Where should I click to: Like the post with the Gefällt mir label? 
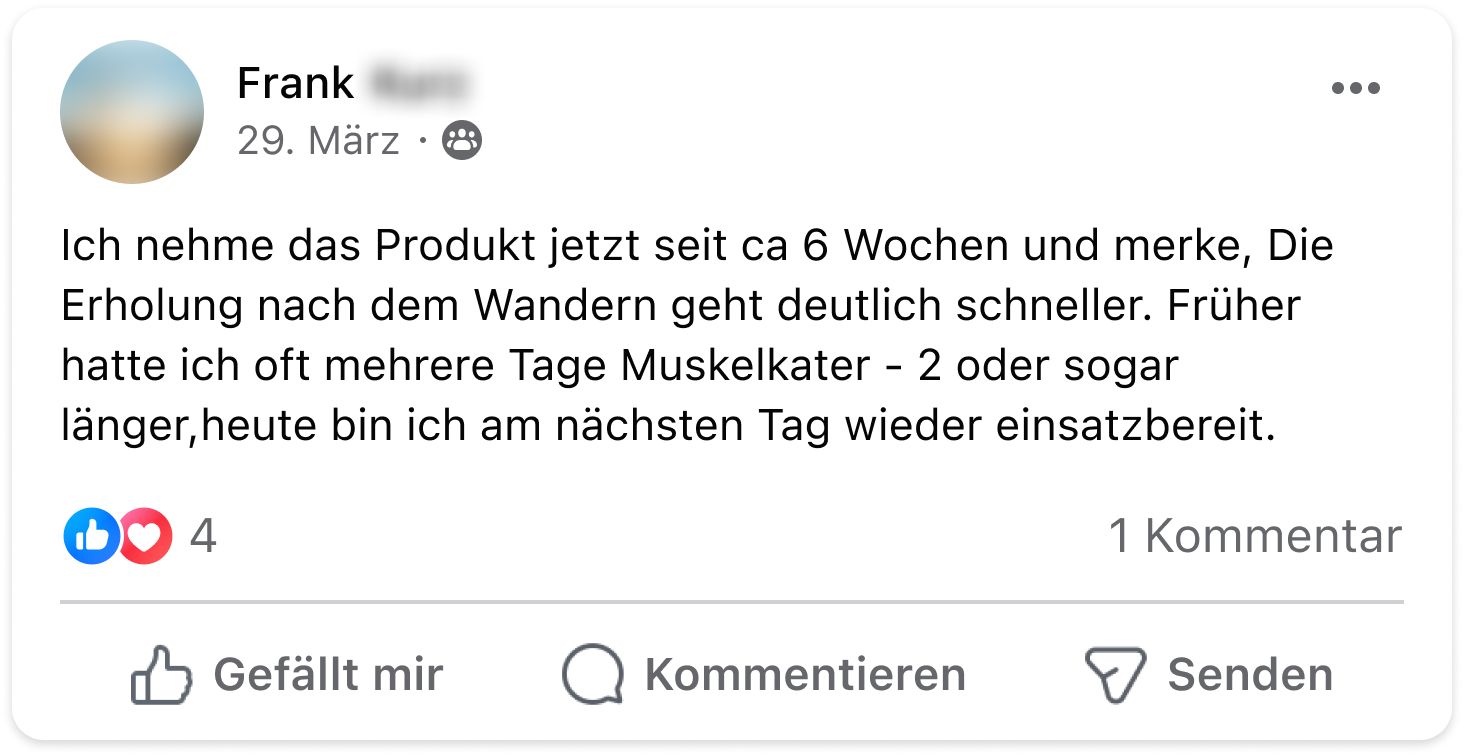328,674
